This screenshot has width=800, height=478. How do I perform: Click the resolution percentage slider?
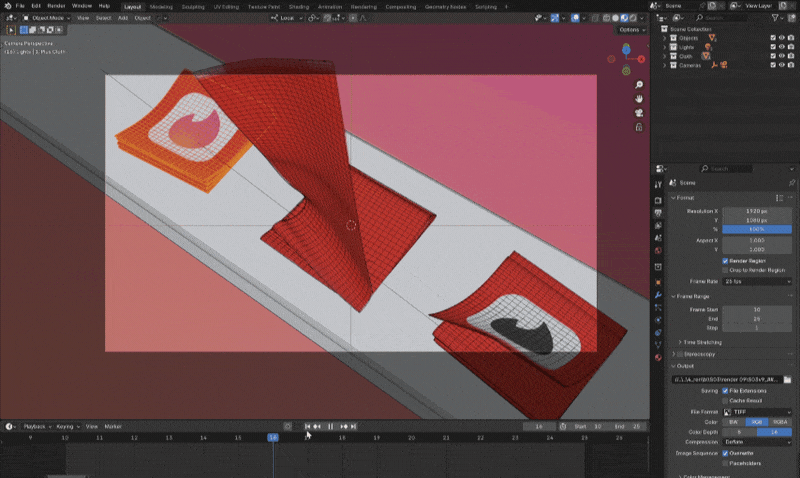click(x=756, y=229)
